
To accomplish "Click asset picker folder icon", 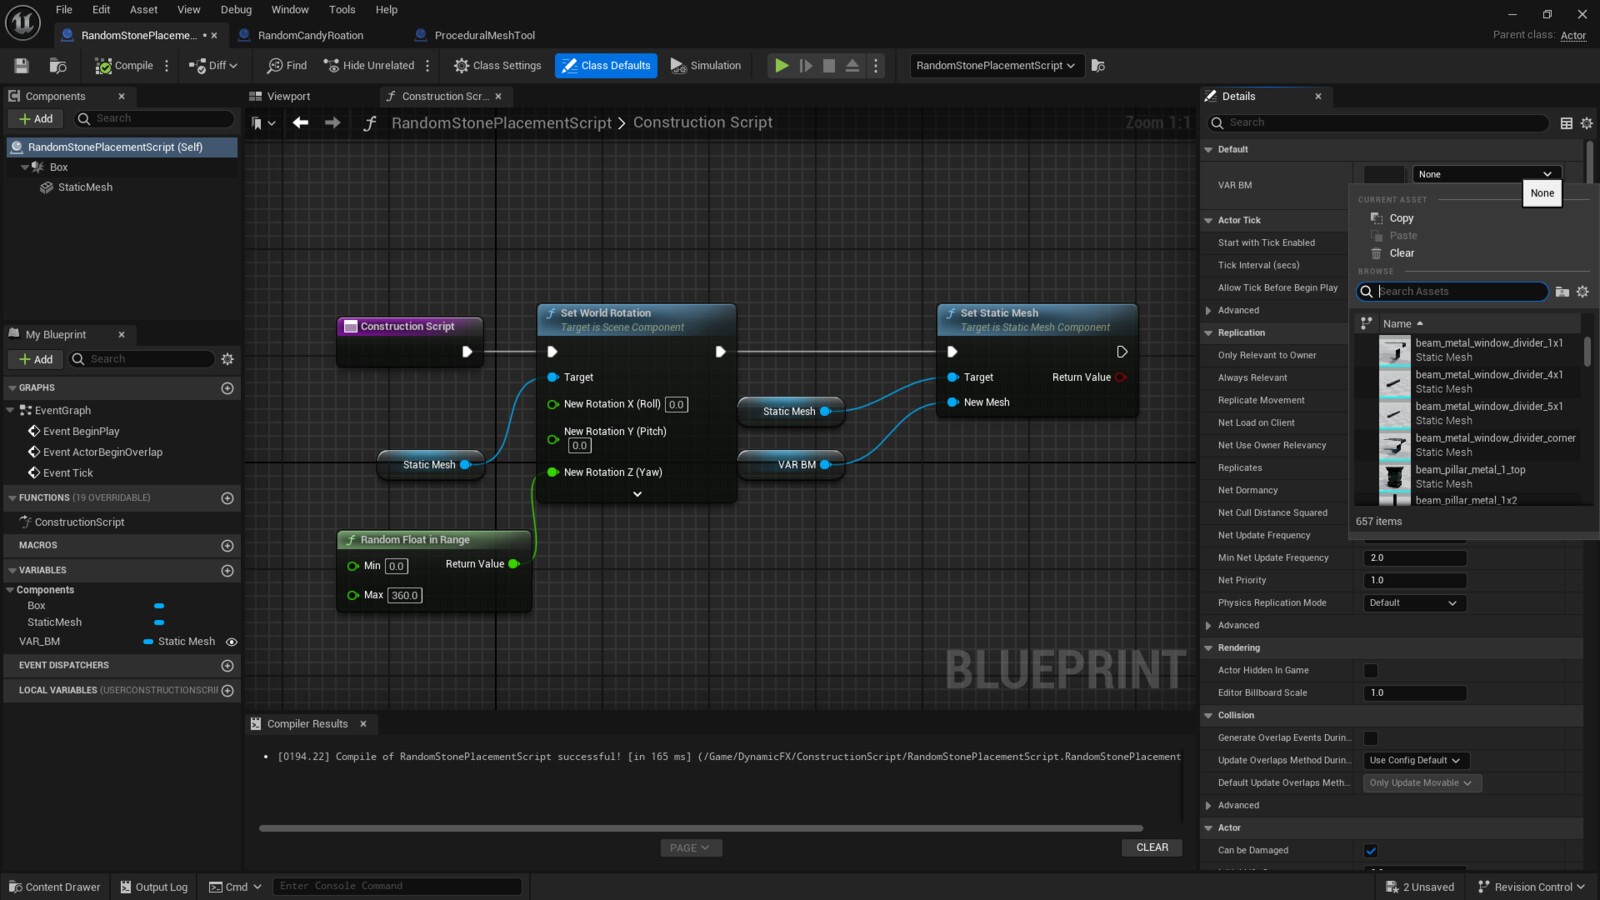I will (x=1562, y=292).
